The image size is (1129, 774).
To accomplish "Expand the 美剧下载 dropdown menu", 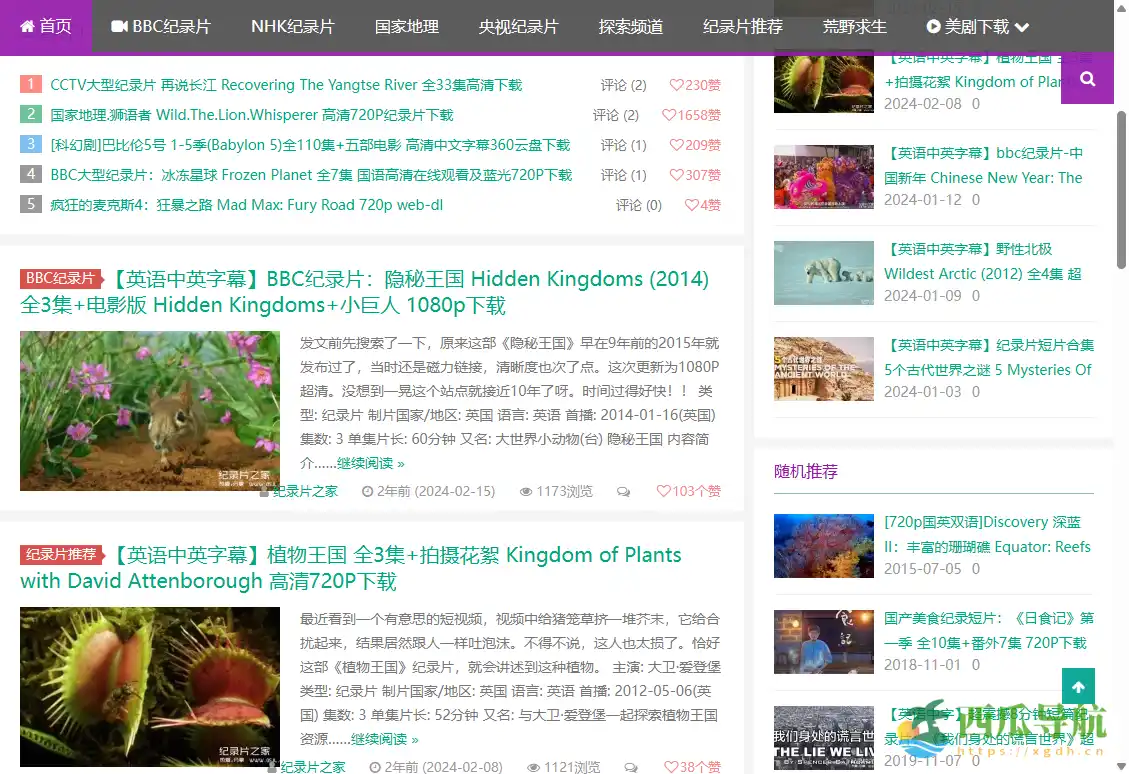I will pos(976,27).
